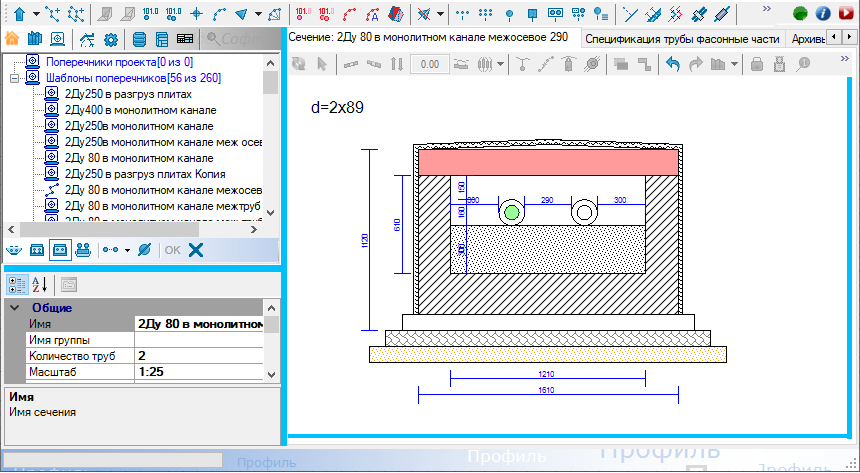Screen dimensions: 860x473
Task: Click the Количество труб value 2
Action: pos(199,356)
